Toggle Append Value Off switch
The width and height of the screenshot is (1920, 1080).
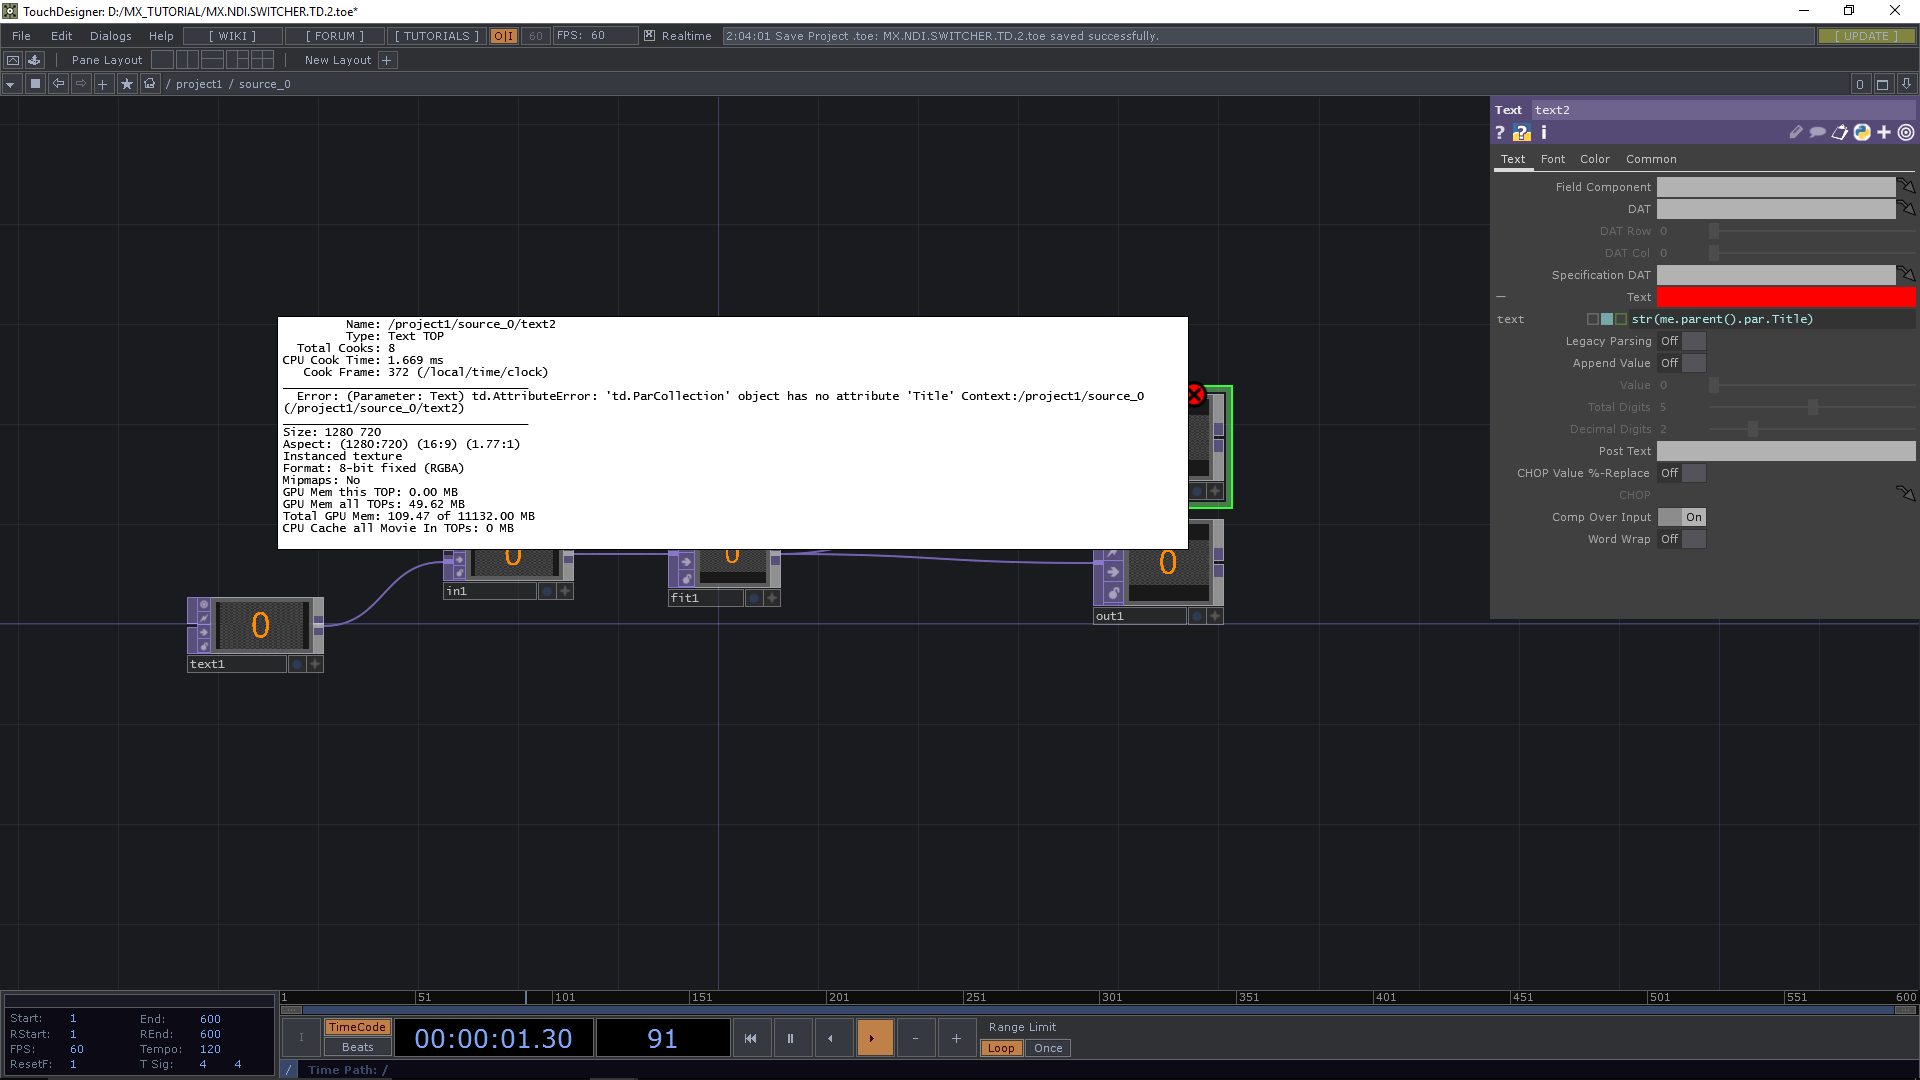tap(1682, 363)
